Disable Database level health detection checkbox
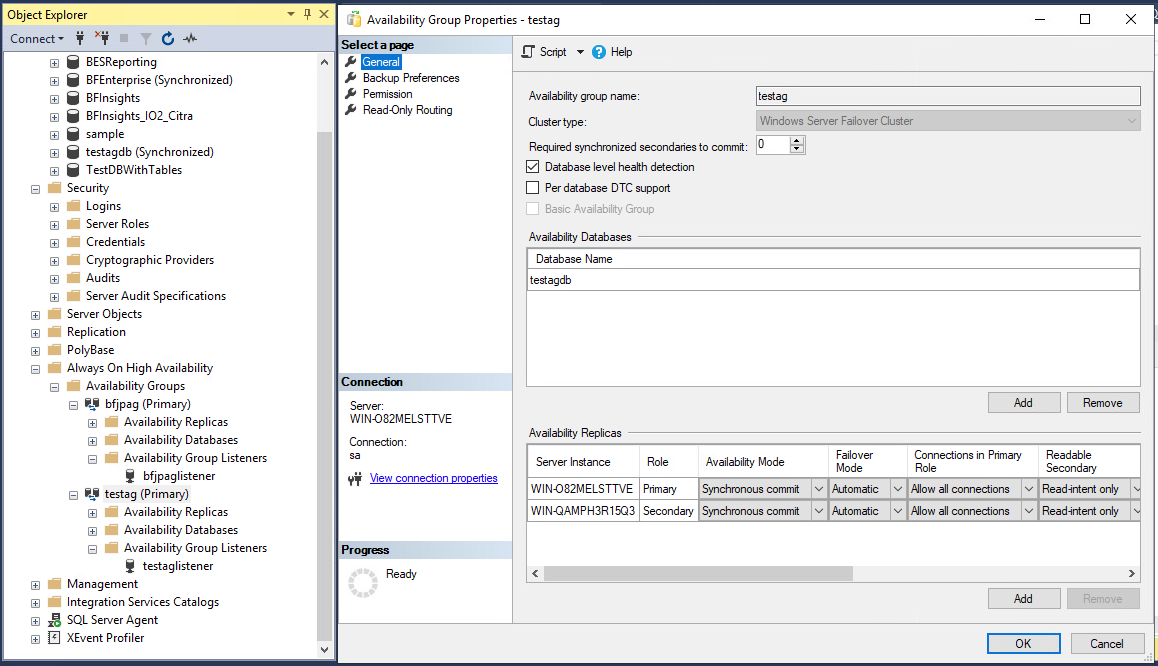This screenshot has height=666, width=1158. click(x=533, y=167)
